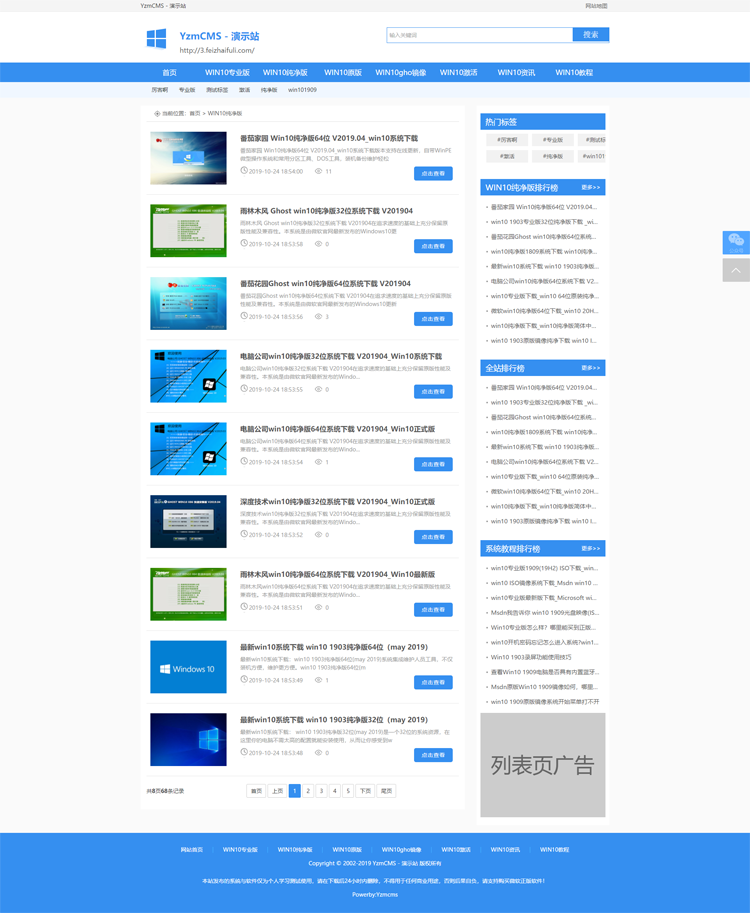The height and width of the screenshot is (913, 750).
Task: Select the 测试标签 tag under the nav bar
Action: [217, 90]
